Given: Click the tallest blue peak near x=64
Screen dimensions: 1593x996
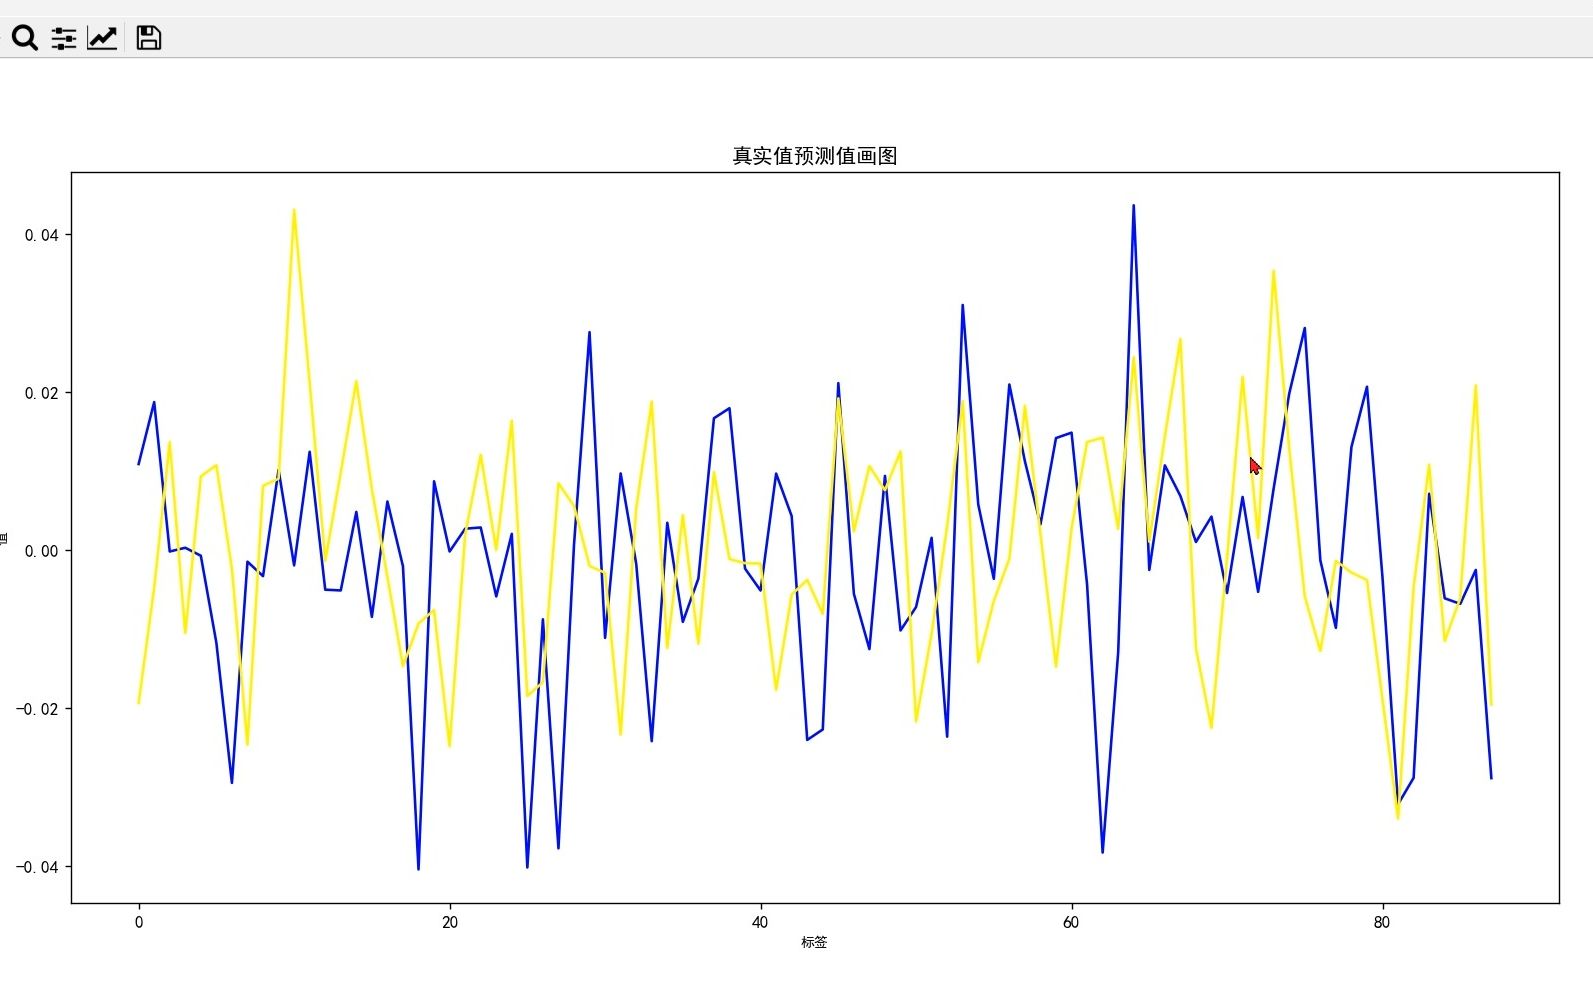Looking at the screenshot, I should pyautogui.click(x=1133, y=206).
